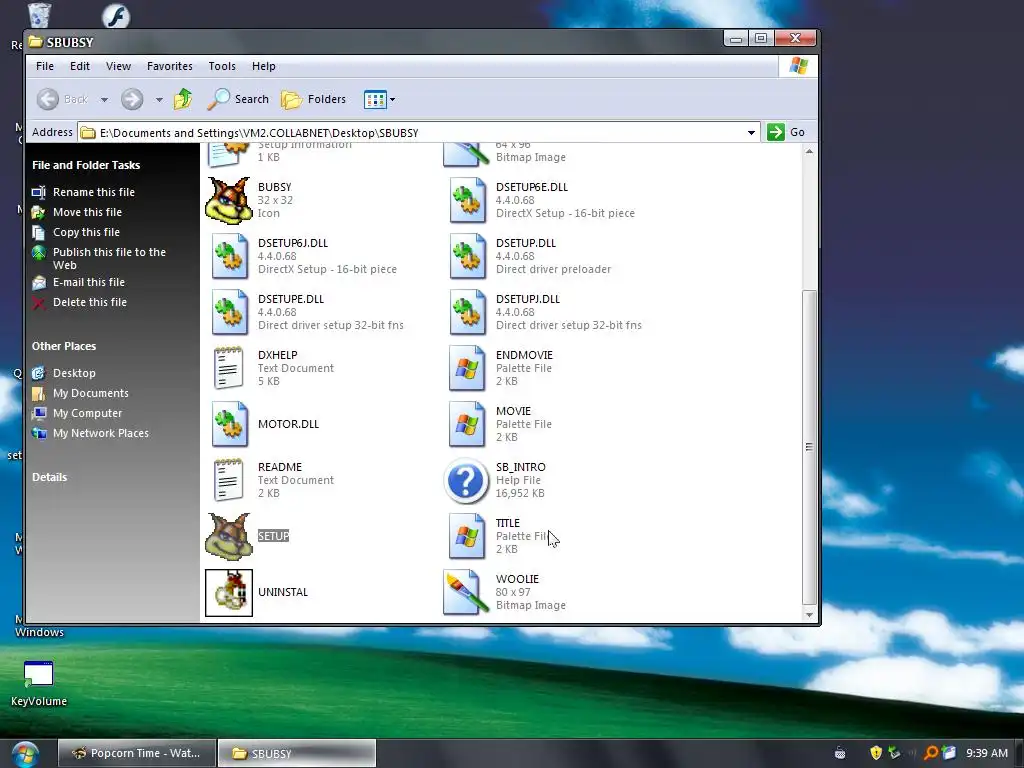1024x768 pixels.
Task: Open the View menu
Action: [x=118, y=66]
